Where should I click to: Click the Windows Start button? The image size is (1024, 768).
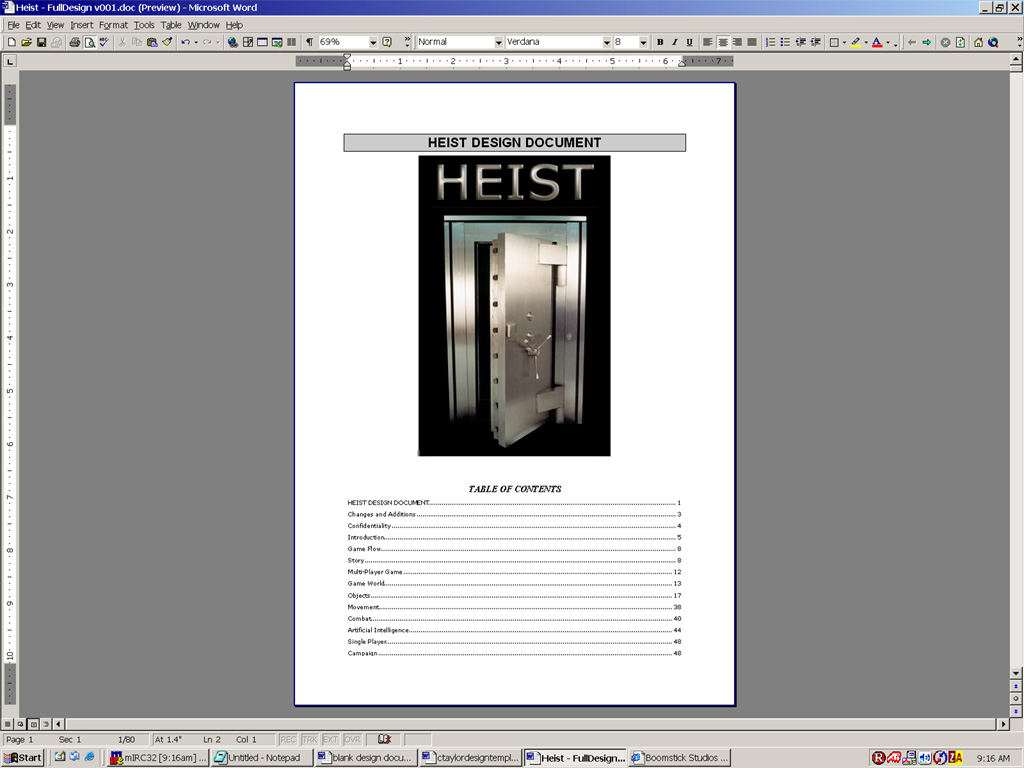[x=23, y=757]
